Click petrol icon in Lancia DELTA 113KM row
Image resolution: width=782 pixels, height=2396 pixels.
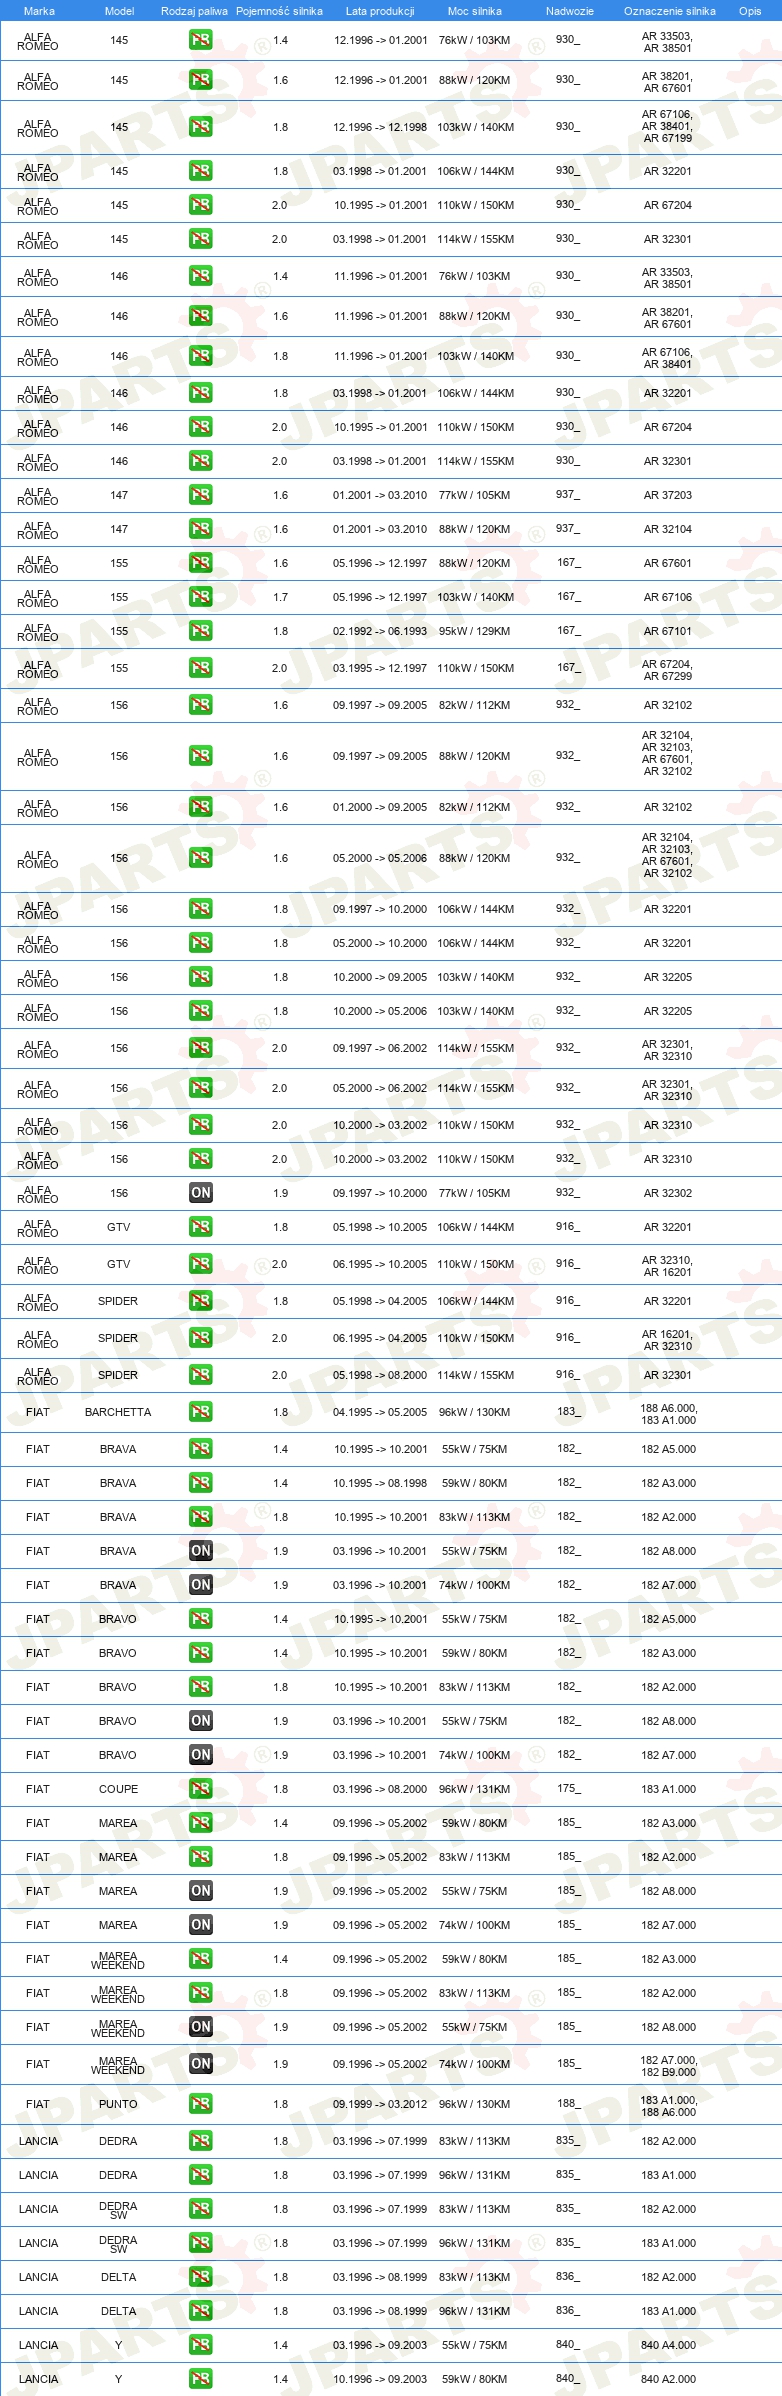pos(200,2277)
